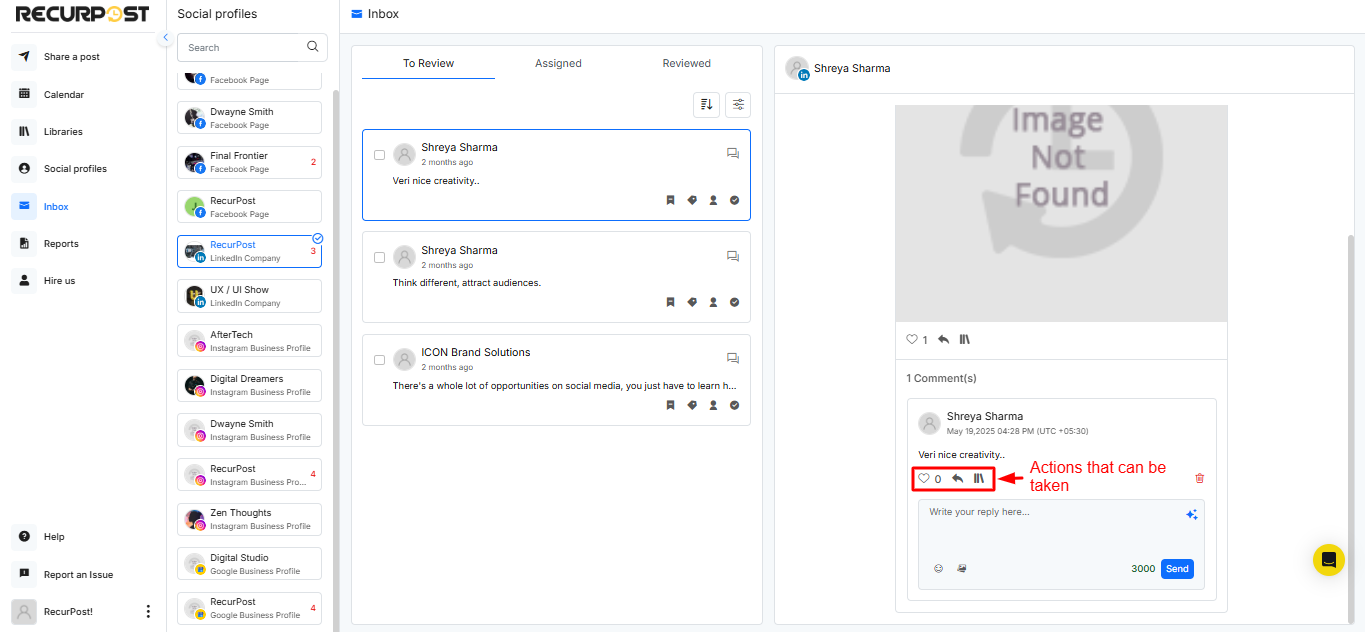Screen dimensions: 1365x632
Task: Open the ICON Brand Solutions message card text
Action: point(565,385)
